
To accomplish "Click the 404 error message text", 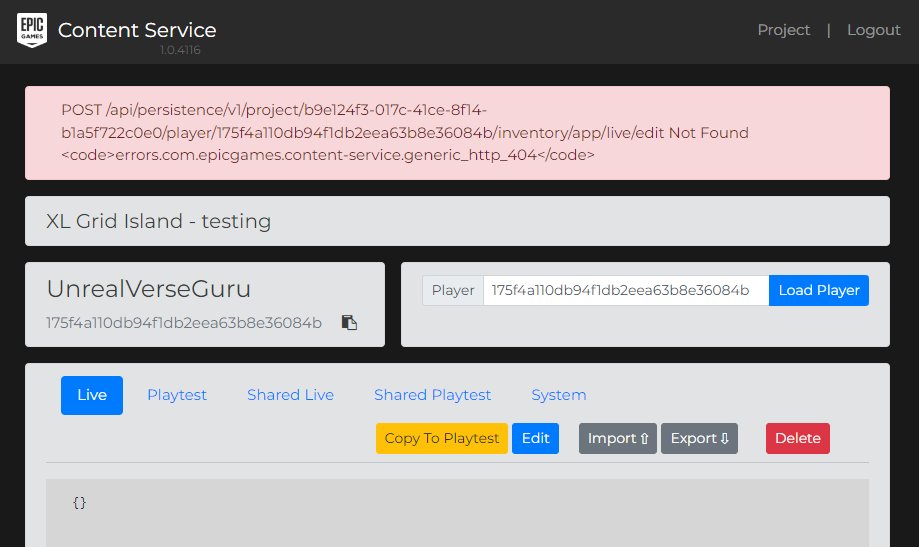I will 405,132.
